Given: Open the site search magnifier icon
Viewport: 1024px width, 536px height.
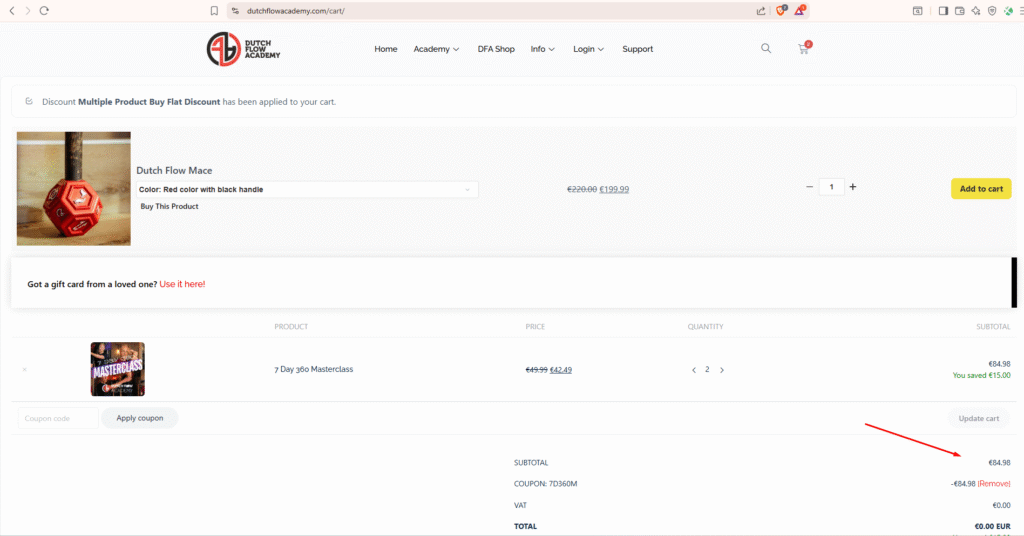Looking at the screenshot, I should click(766, 48).
